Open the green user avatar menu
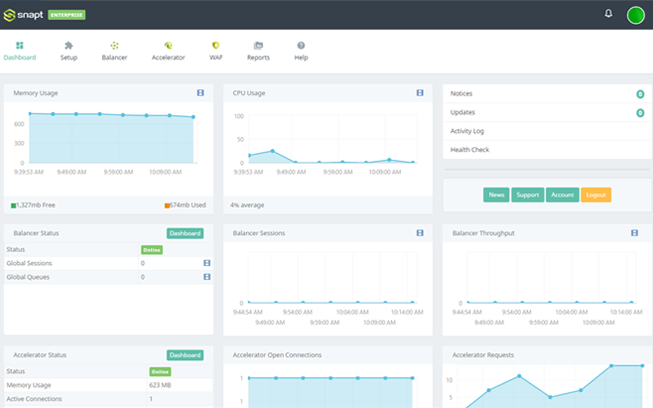Screen dimensions: 653x408 pyautogui.click(x=635, y=14)
